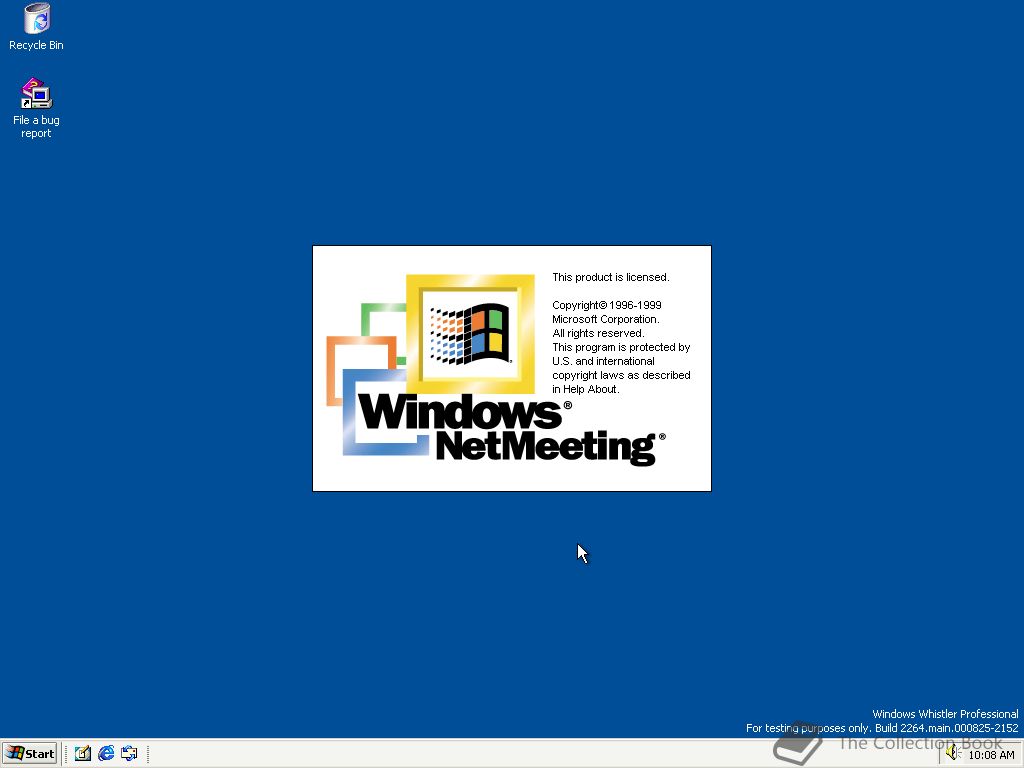
Task: Click the 'Microsoft Corporation.' text
Action: (605, 319)
